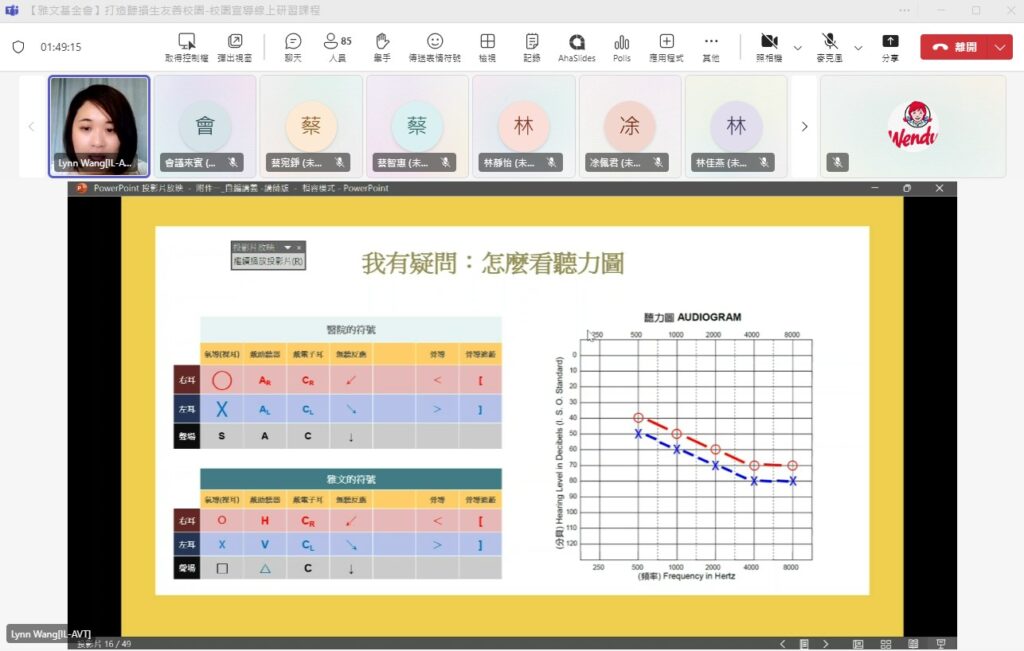Screen dimensions: 1024x651
Task: Click the pop out window (彈出視窗) button
Action: [x=235, y=46]
